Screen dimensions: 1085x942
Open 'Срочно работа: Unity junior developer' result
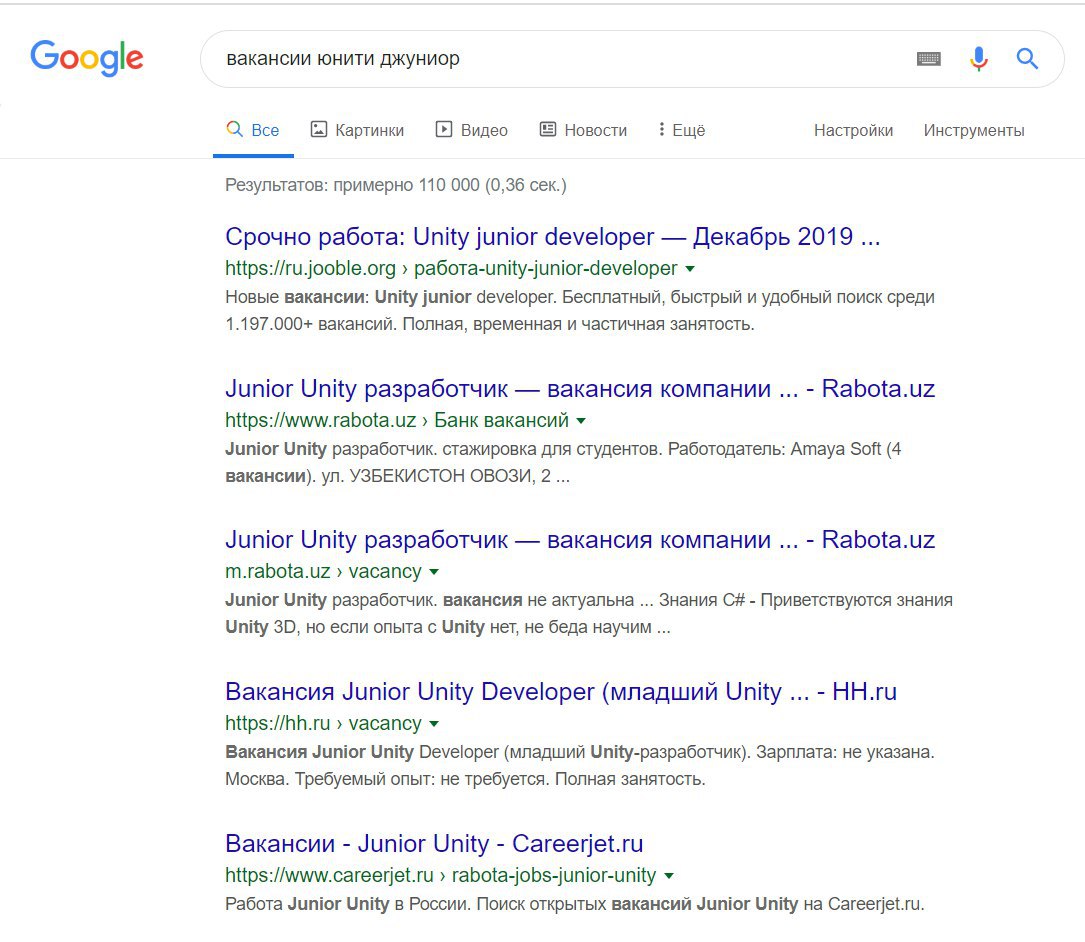[x=552, y=237]
